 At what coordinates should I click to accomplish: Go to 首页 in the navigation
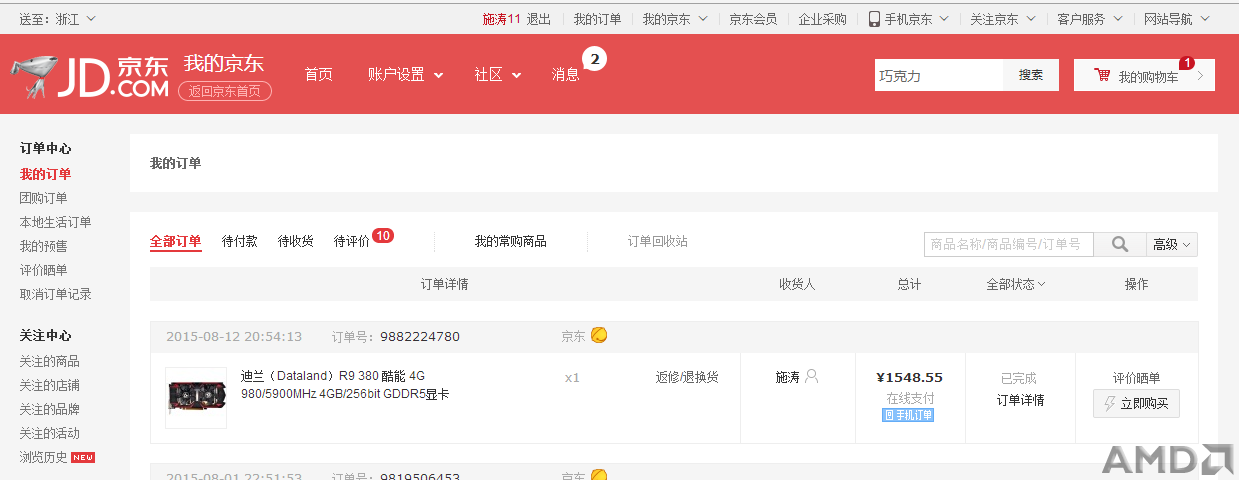coord(319,75)
